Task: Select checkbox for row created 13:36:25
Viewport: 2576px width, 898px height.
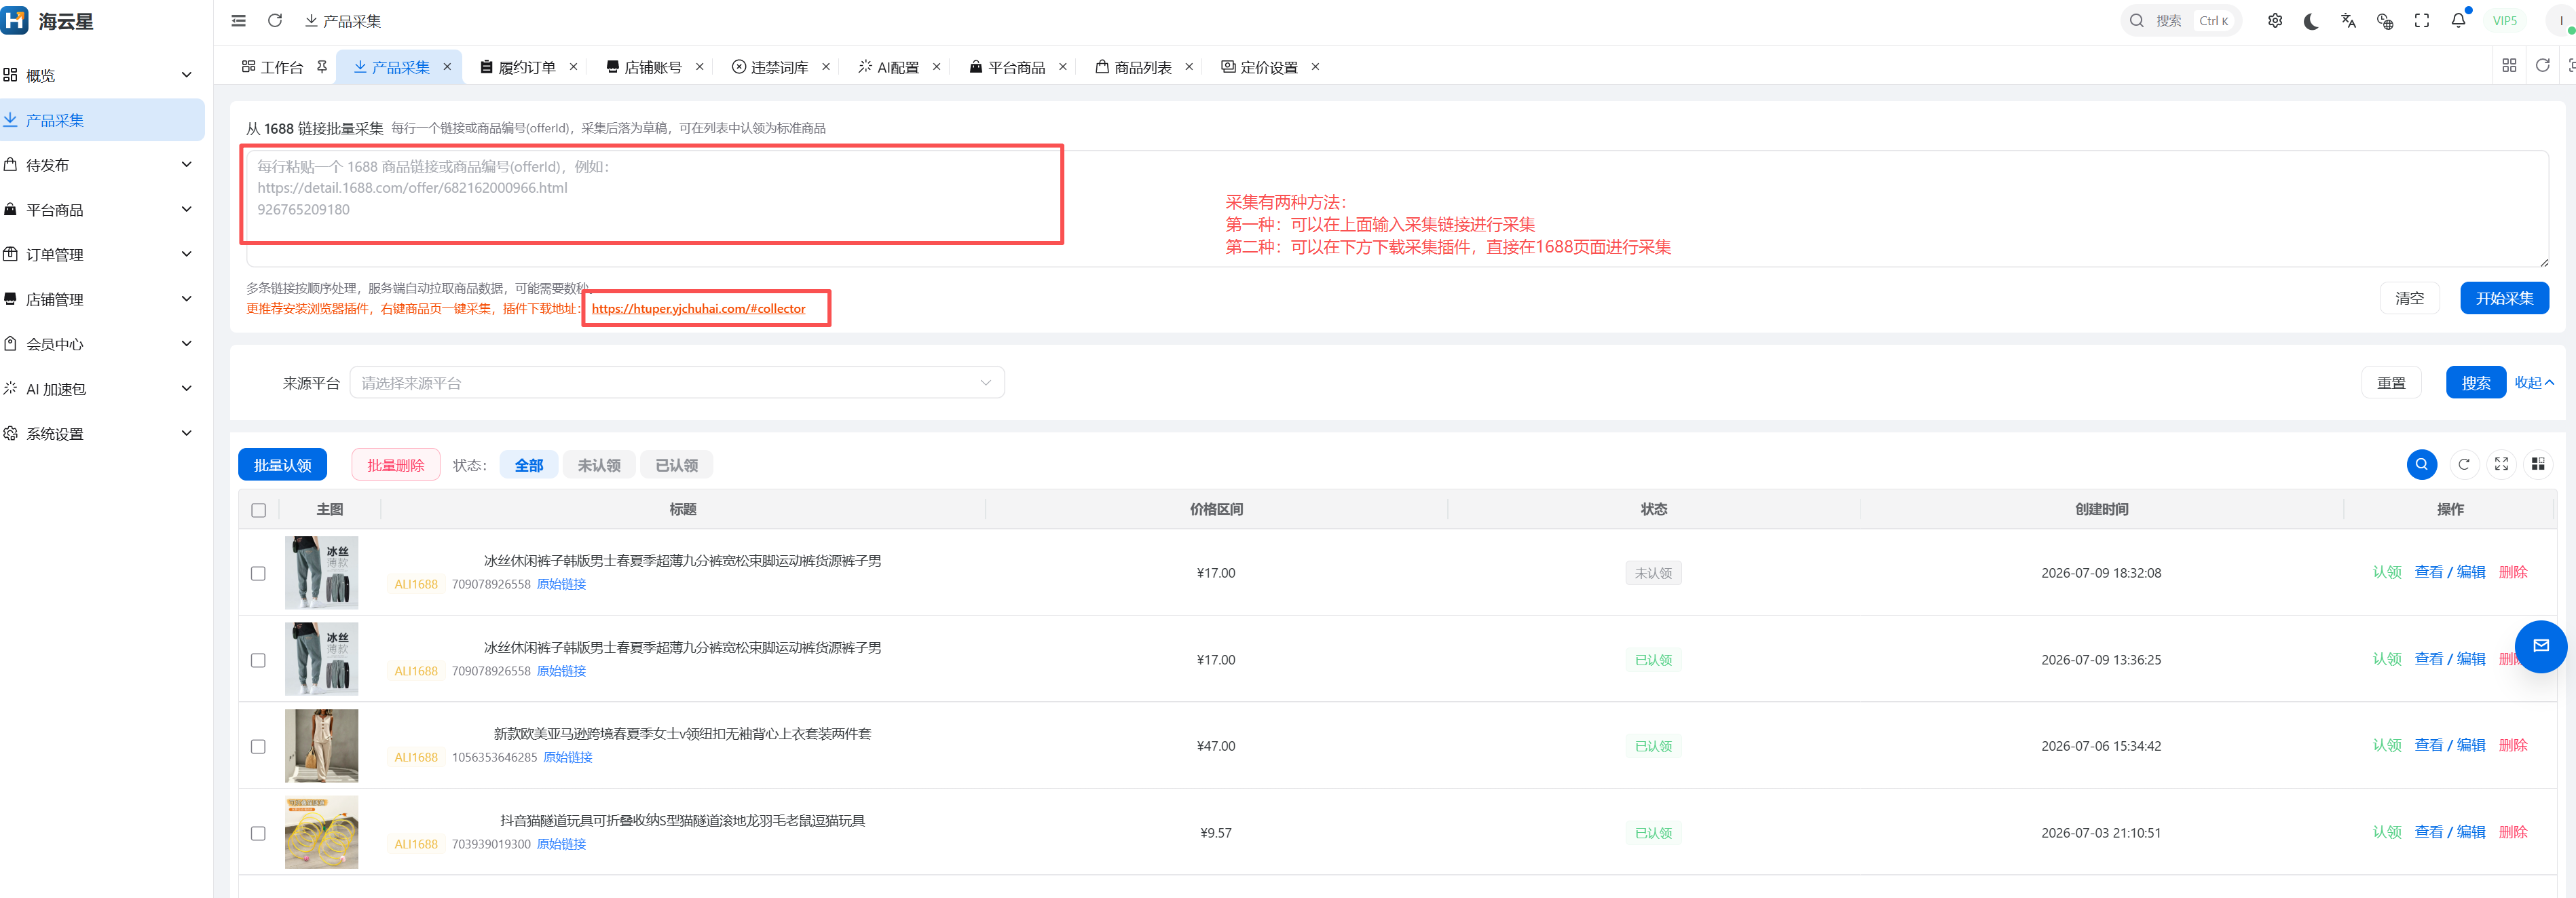Action: point(259,660)
